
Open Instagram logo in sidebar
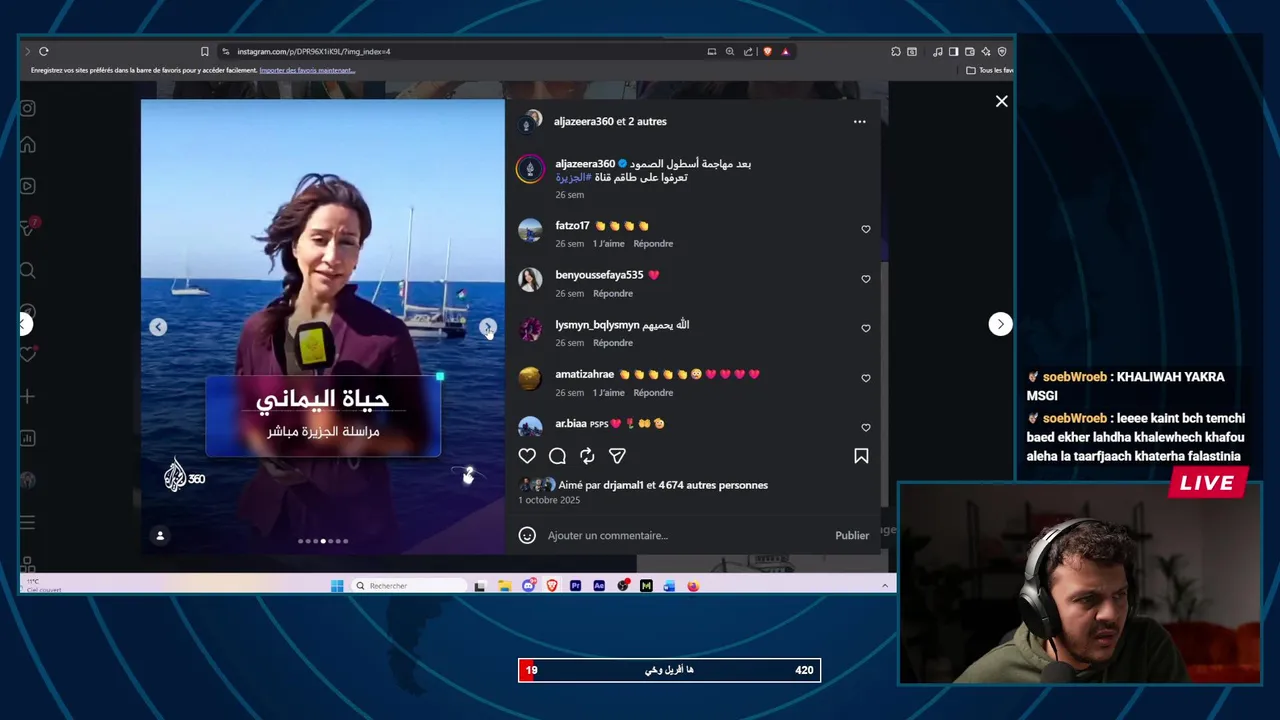[28, 108]
